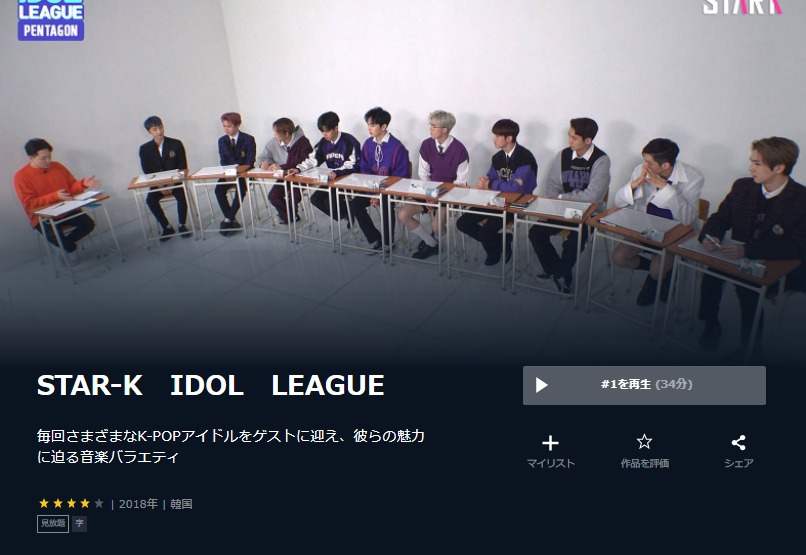Click the 字 subtitle badge
The height and width of the screenshot is (555, 806).
[79, 524]
